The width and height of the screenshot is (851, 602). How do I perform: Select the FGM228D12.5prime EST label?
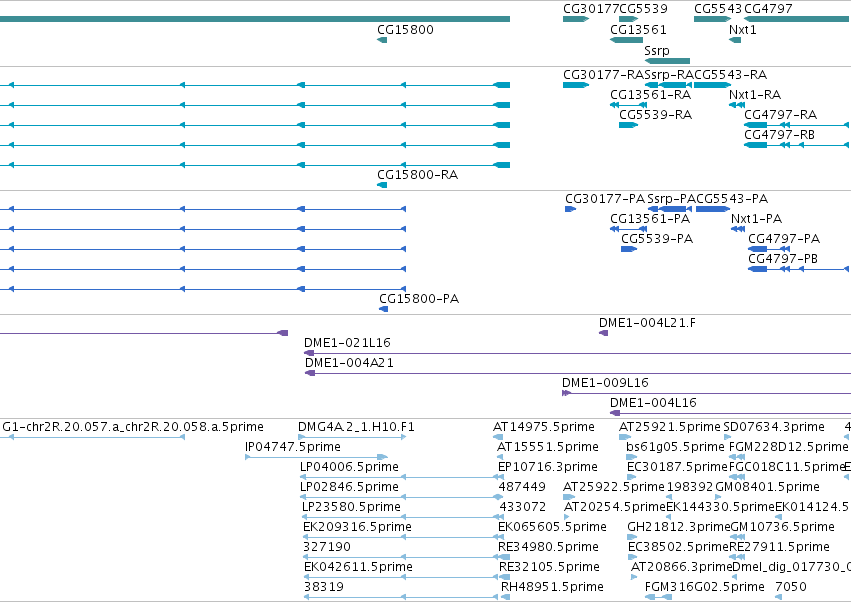tap(788, 447)
